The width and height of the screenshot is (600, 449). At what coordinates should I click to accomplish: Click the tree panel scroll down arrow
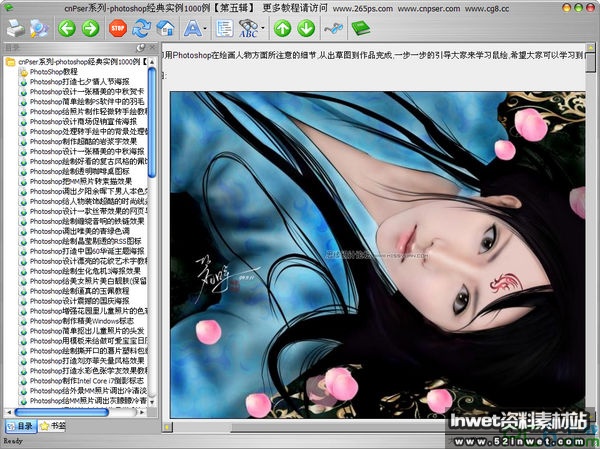coord(152,402)
